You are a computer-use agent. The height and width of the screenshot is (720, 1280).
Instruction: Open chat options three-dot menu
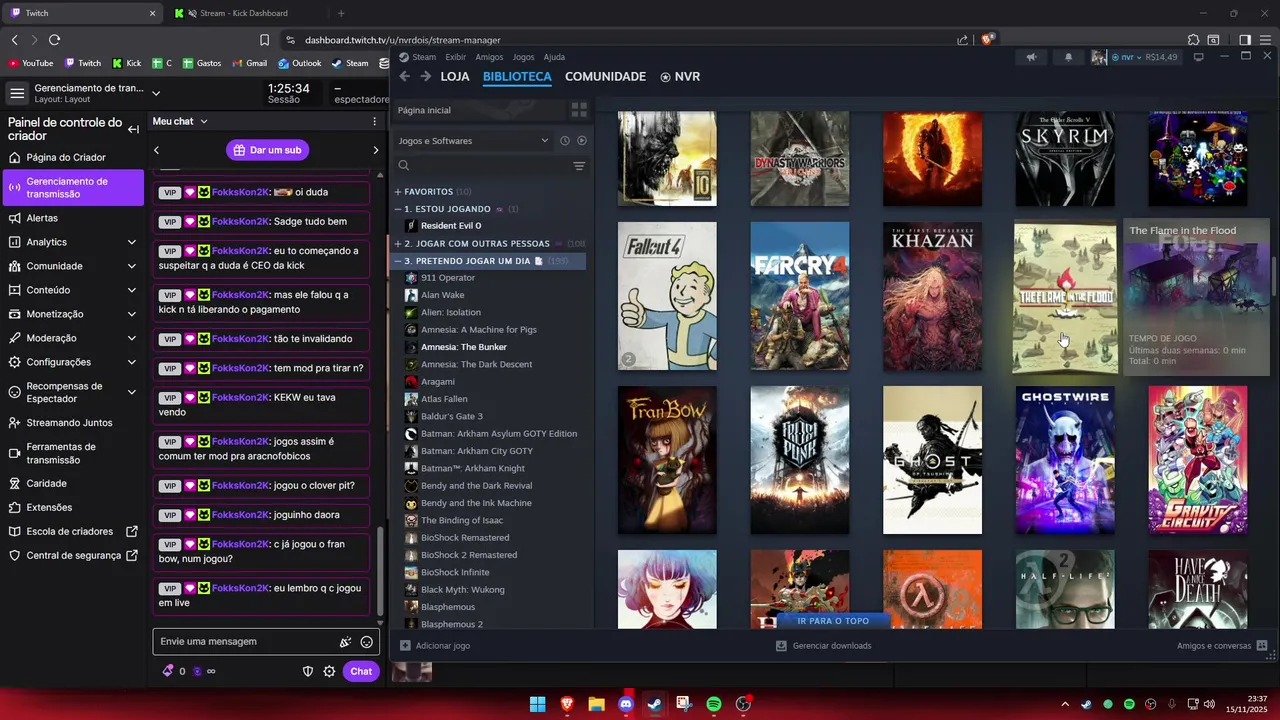click(375, 121)
